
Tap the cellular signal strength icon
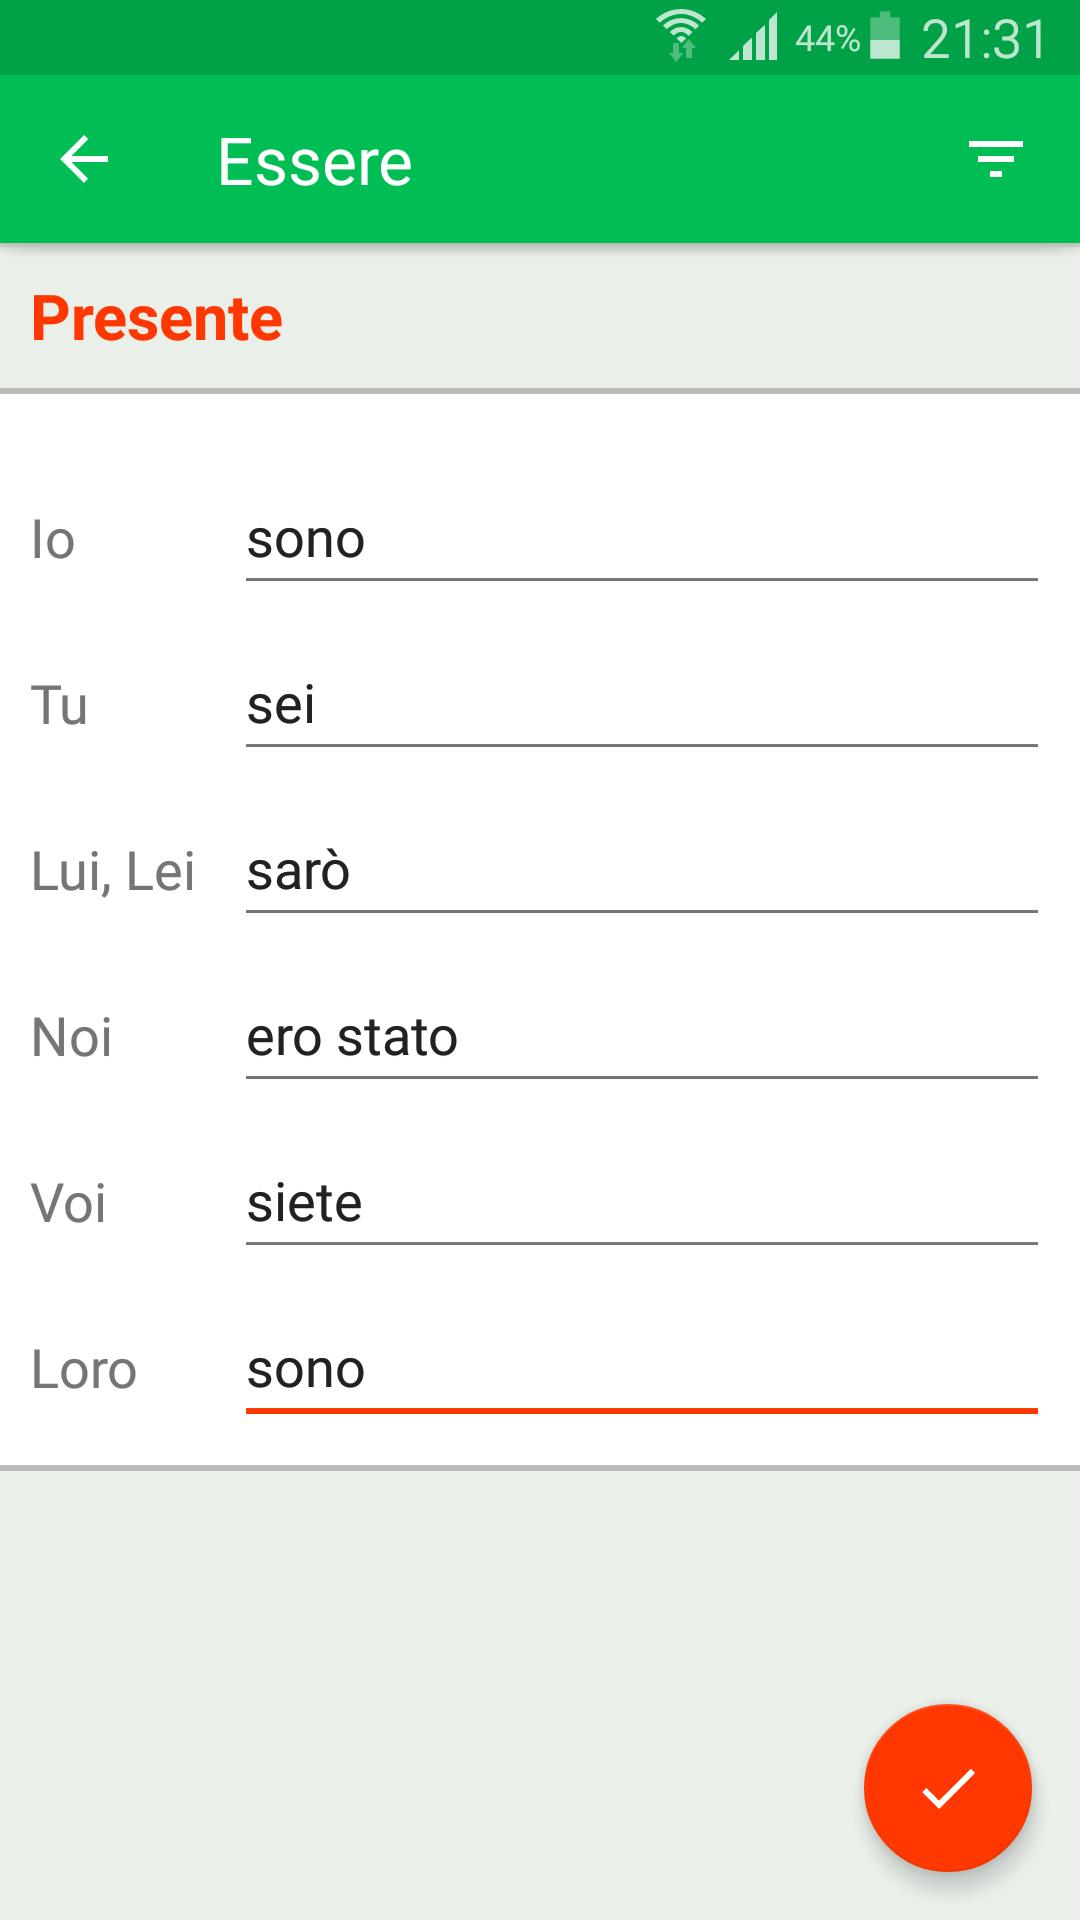[754, 37]
